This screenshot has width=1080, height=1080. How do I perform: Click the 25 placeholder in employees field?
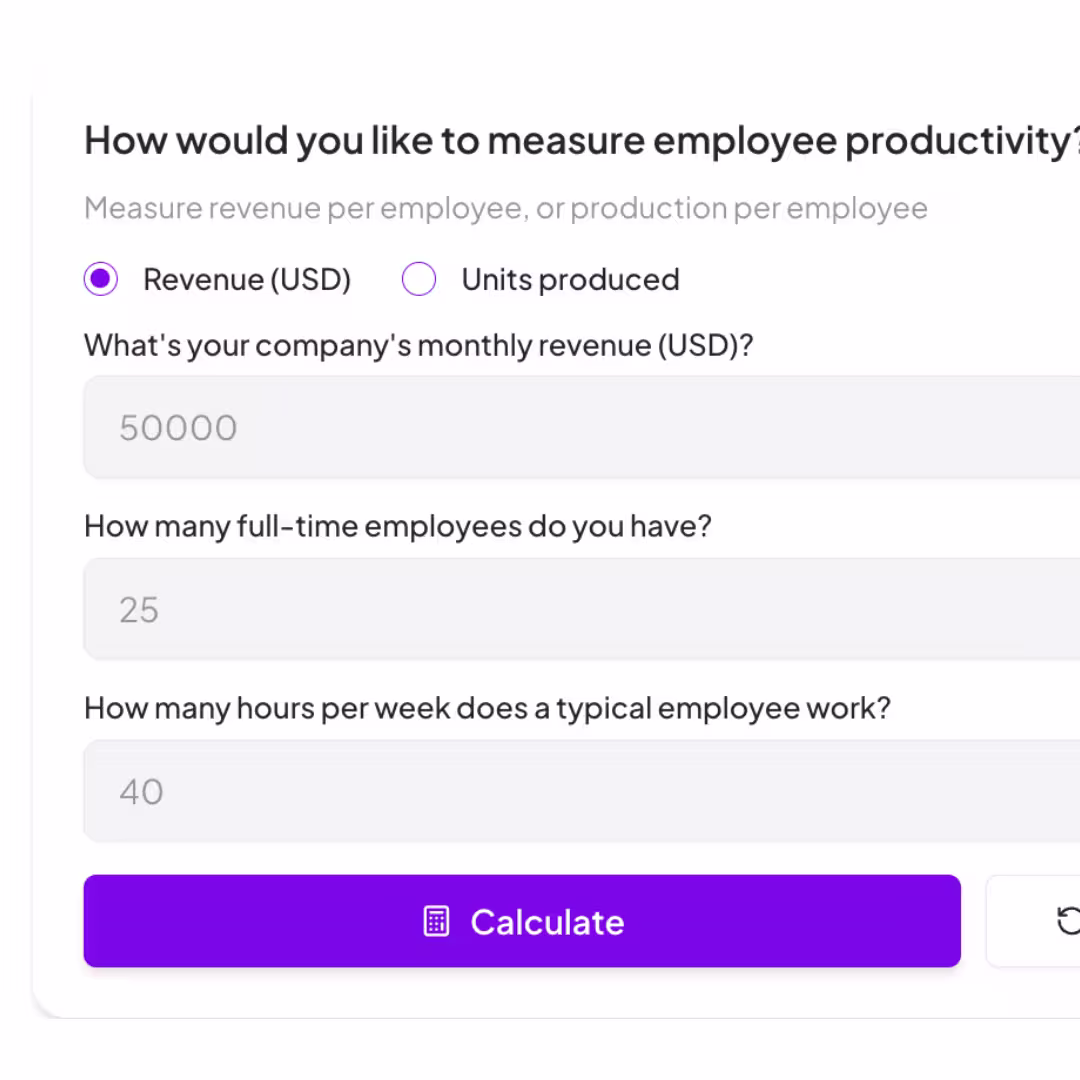(x=139, y=610)
